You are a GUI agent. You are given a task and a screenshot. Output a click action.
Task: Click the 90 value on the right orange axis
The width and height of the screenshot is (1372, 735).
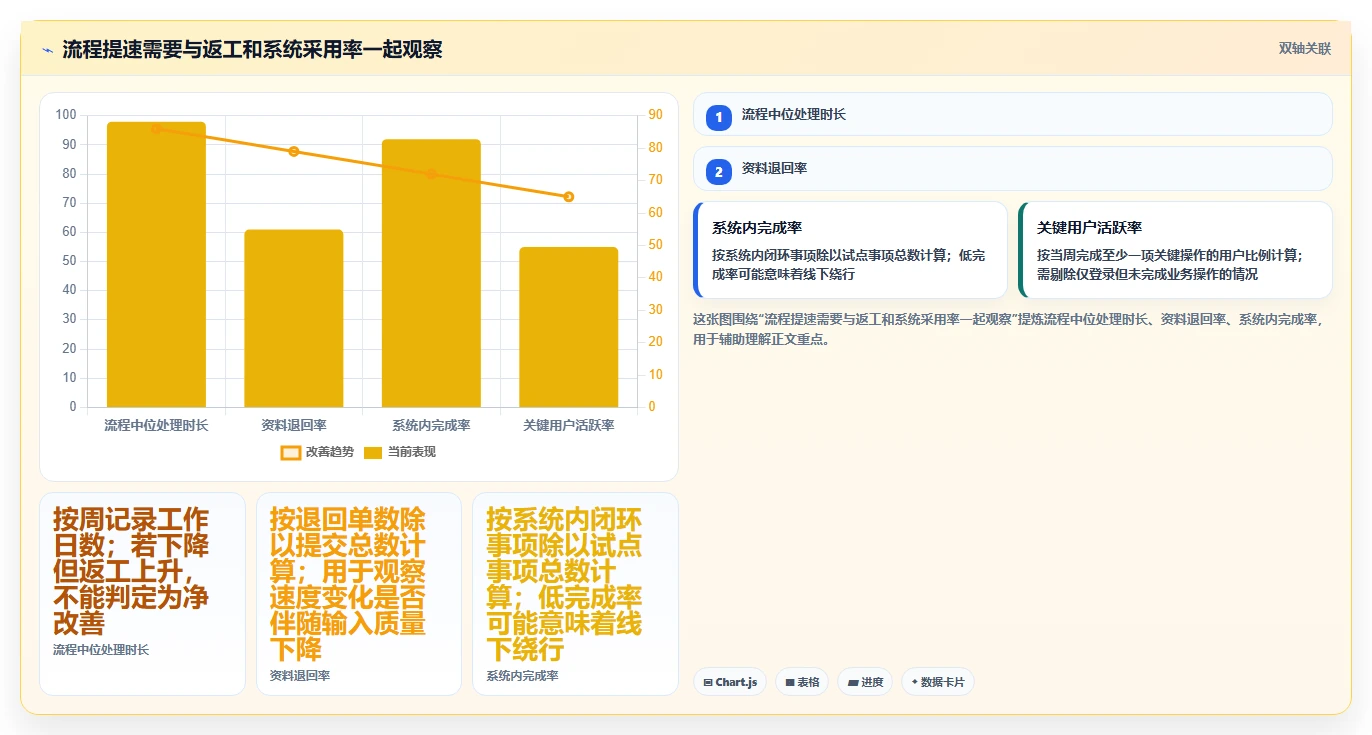coord(655,115)
